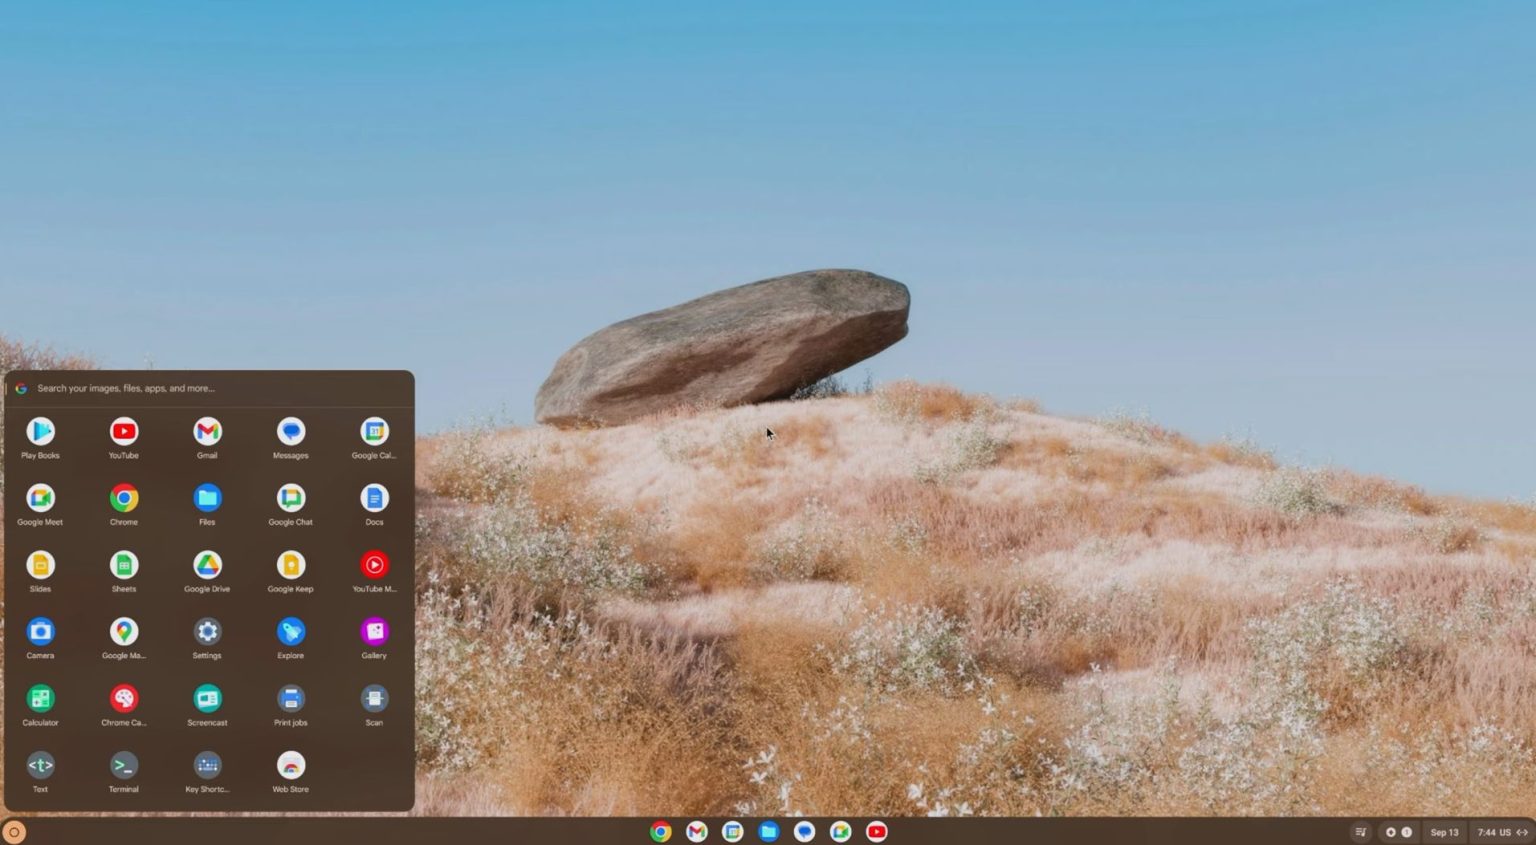Screen dimensions: 1536x845
Task: Launch the Screencast app
Action: point(207,697)
